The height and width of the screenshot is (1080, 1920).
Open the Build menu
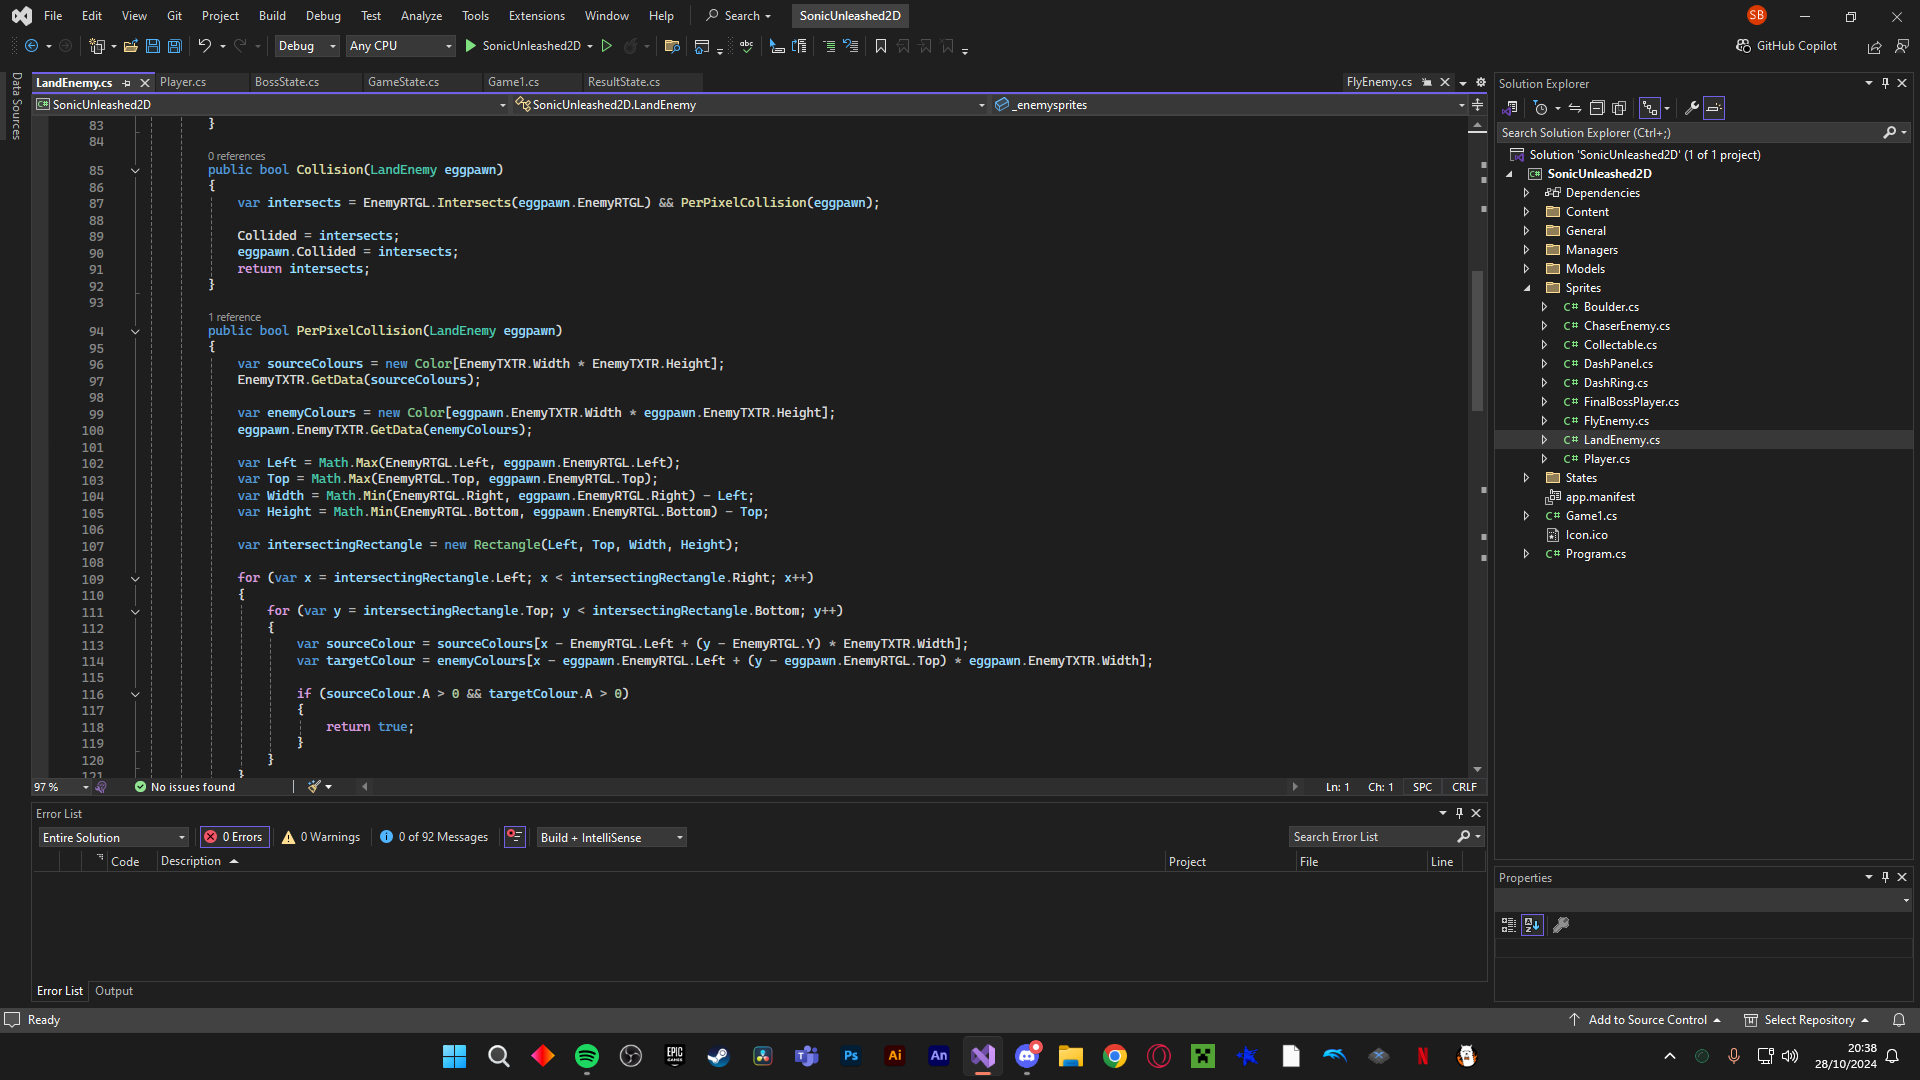pos(272,16)
